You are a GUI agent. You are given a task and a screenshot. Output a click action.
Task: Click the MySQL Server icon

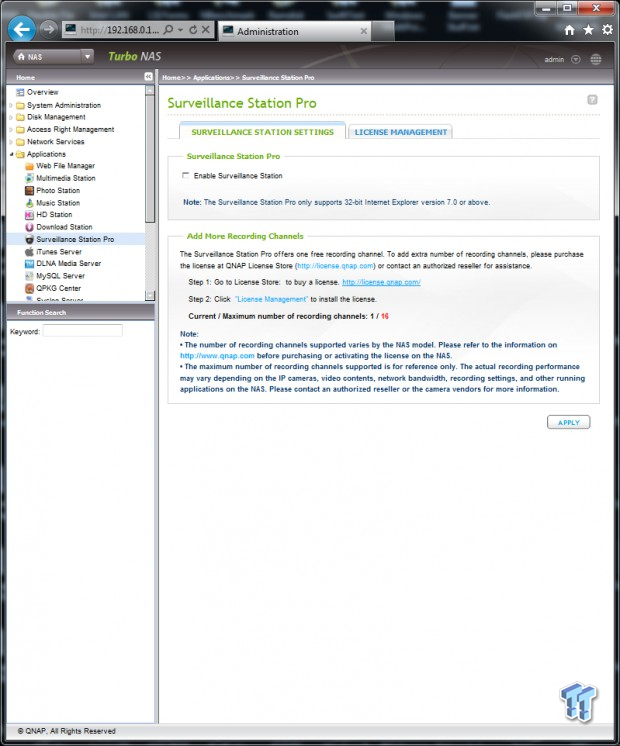[30, 276]
